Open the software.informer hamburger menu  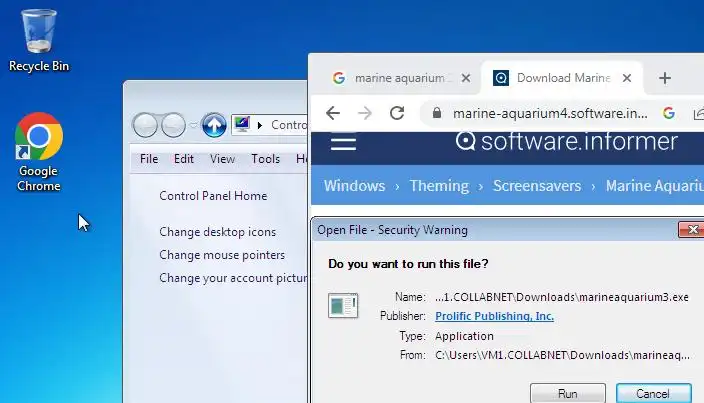343,144
